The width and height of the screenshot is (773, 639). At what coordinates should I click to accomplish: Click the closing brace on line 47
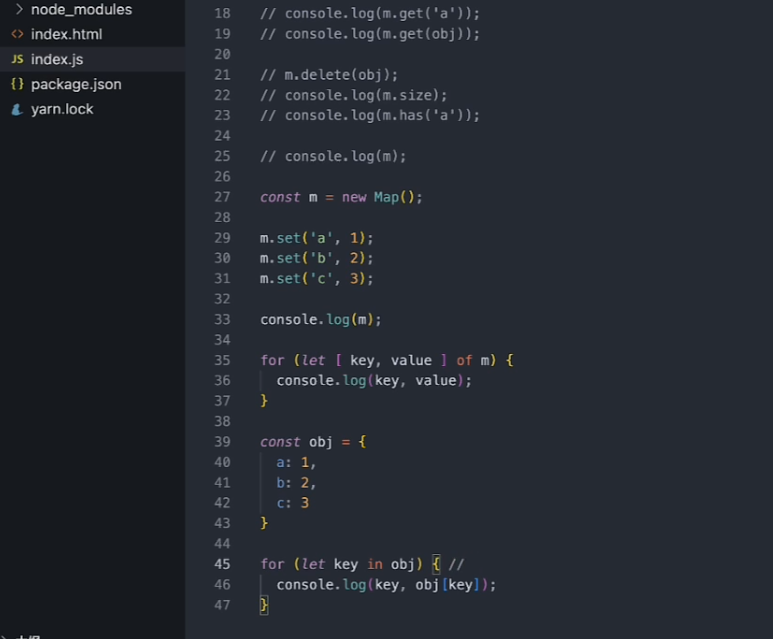(264, 605)
